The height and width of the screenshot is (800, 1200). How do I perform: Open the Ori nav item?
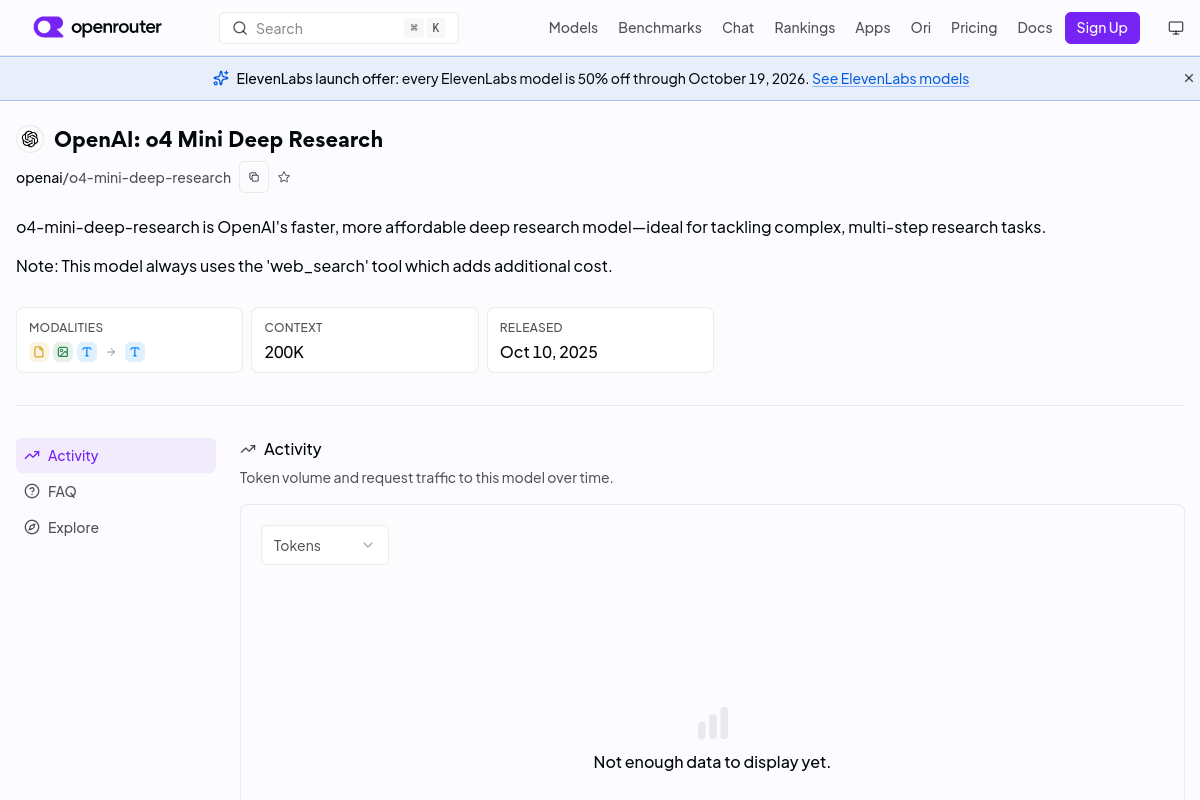[x=920, y=28]
